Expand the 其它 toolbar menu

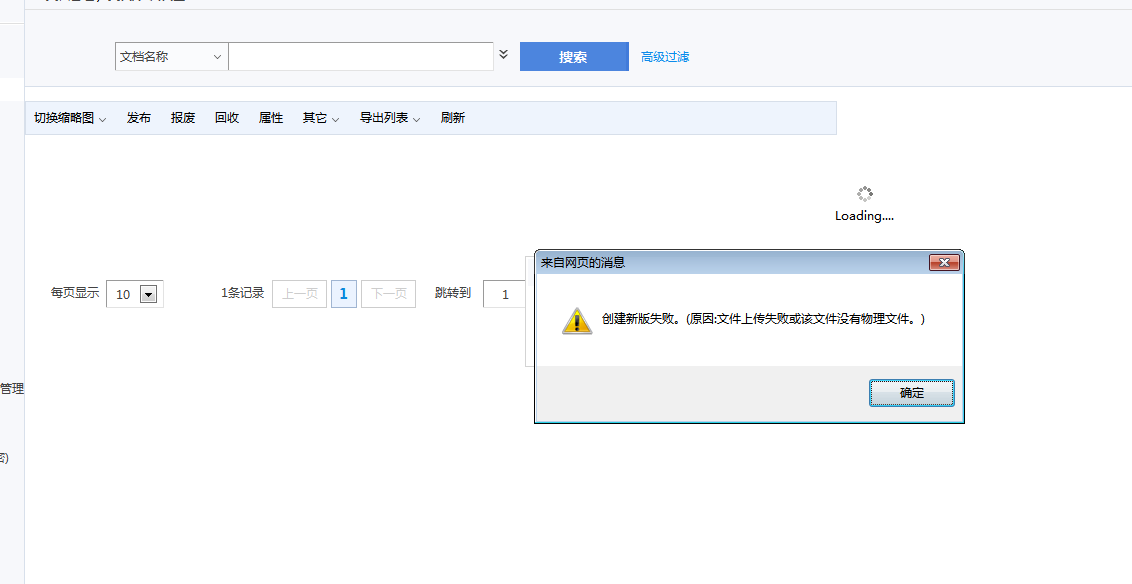(x=321, y=118)
